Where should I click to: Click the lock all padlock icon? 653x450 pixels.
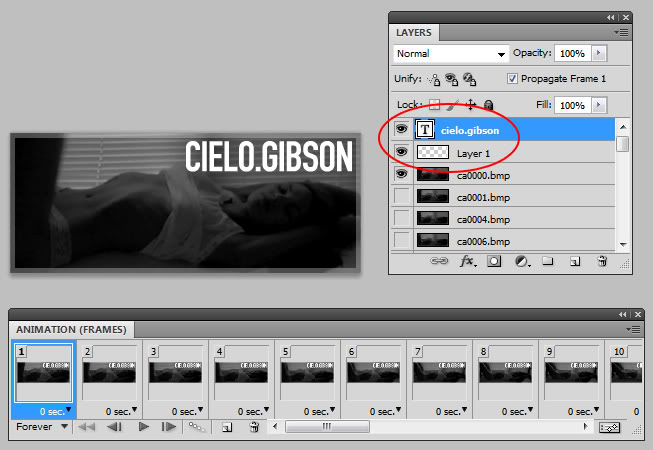pyautogui.click(x=488, y=104)
